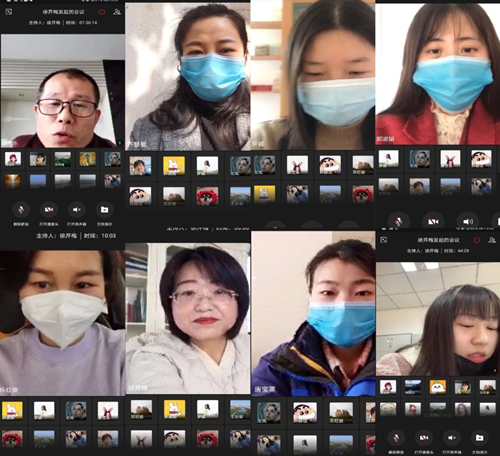Select the orange cartoon avatar in 44:09 meeting
500x456 pixels.
(438, 387)
